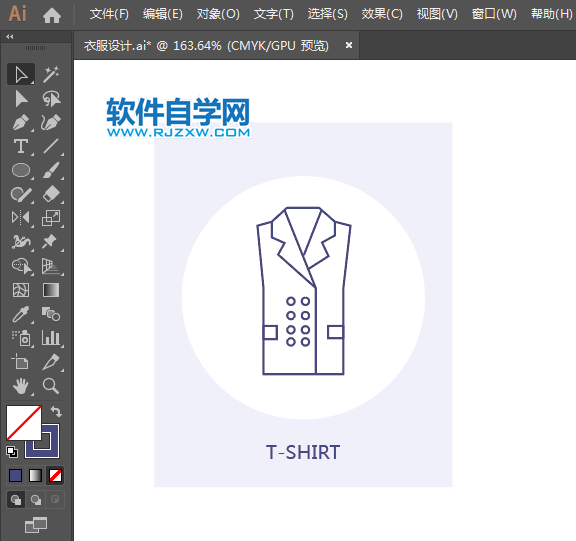Enable Draw Behind mode

click(36, 499)
